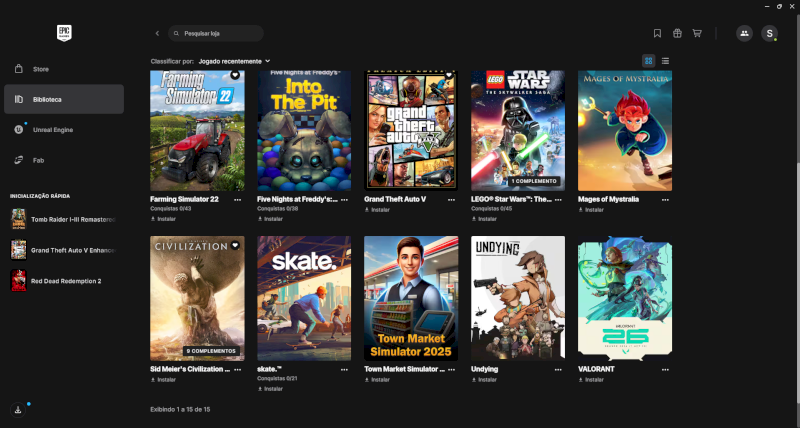Click Conquistas 0/45 under LEGO Star Wars

491,209
